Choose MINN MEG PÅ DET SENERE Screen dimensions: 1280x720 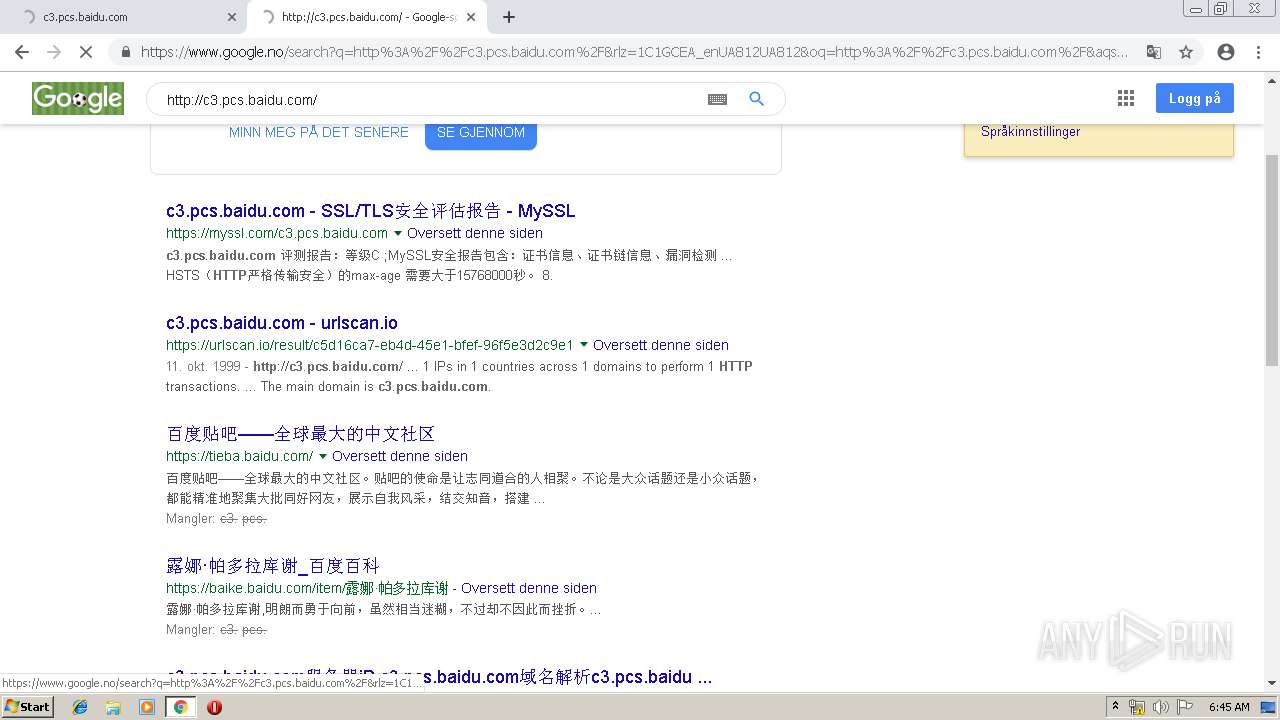[x=319, y=132]
